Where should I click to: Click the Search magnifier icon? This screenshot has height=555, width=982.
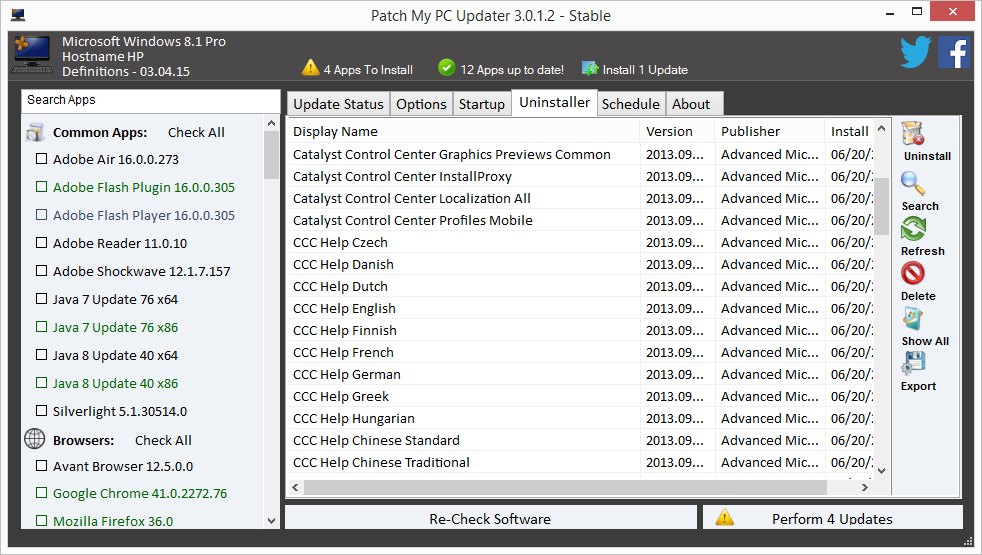tap(912, 184)
